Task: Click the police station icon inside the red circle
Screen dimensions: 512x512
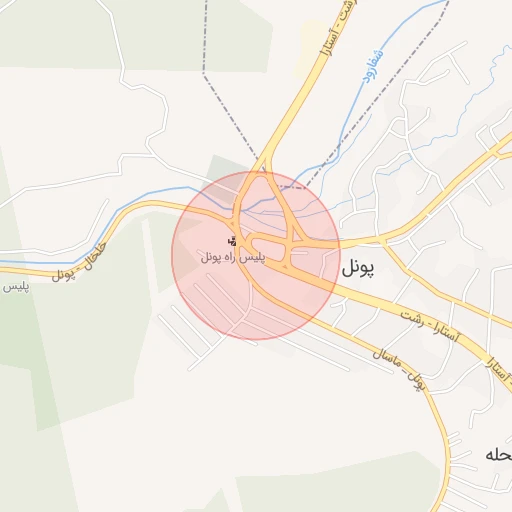Action: point(232,241)
